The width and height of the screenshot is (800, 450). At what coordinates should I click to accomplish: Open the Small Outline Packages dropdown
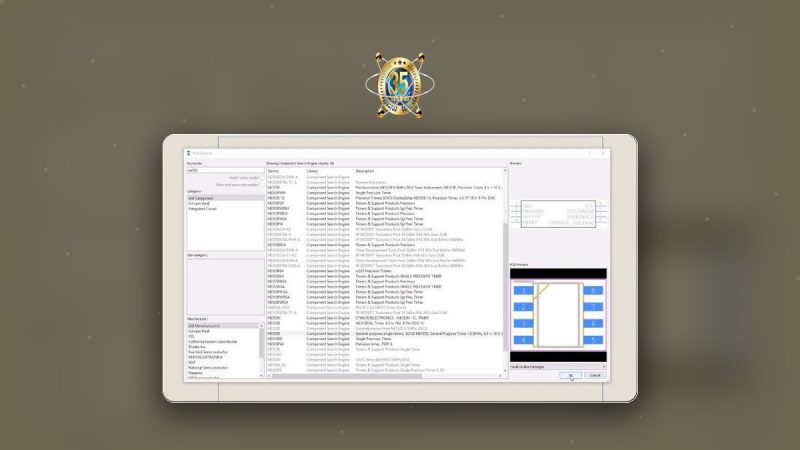point(558,367)
